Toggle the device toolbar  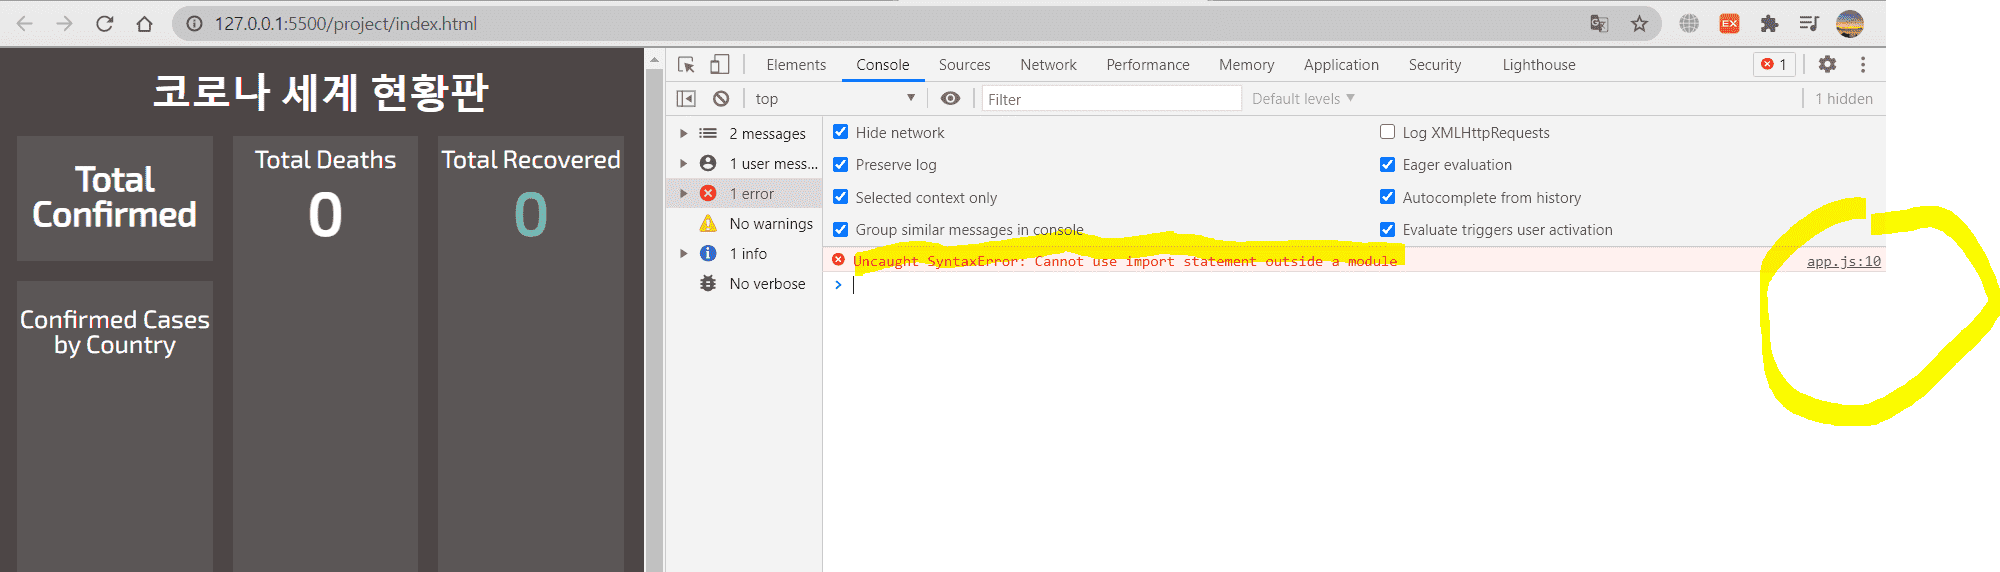pos(720,65)
